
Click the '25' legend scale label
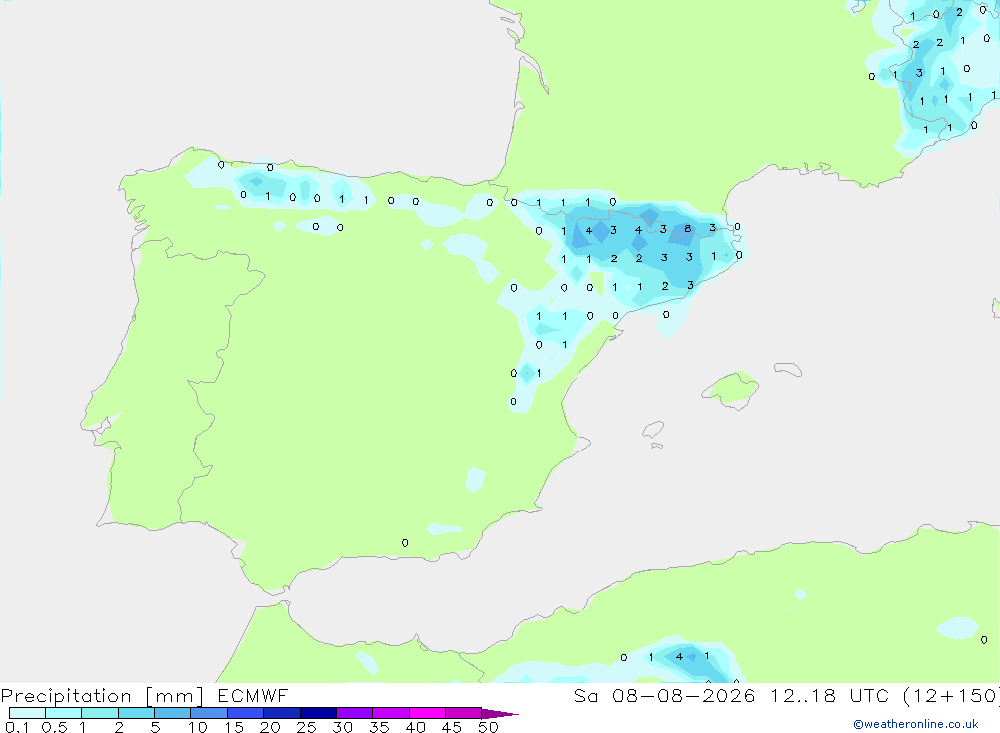click(x=306, y=727)
